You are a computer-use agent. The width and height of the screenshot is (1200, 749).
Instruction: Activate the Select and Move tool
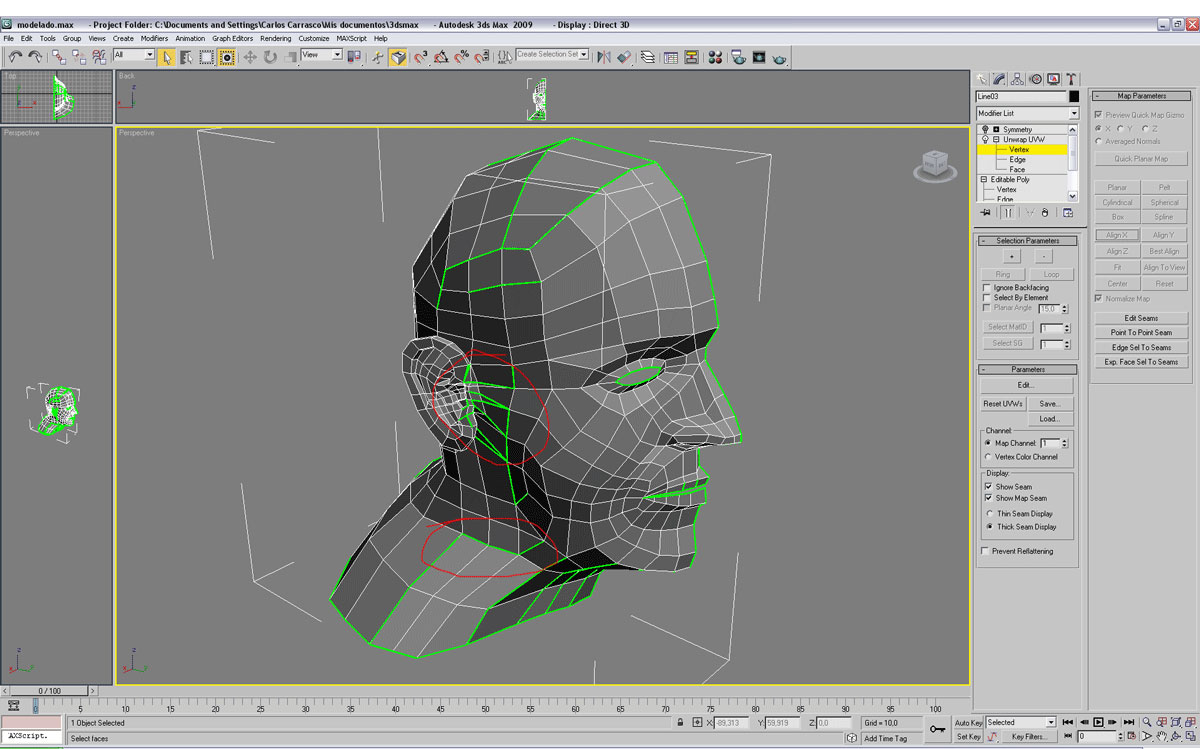250,57
